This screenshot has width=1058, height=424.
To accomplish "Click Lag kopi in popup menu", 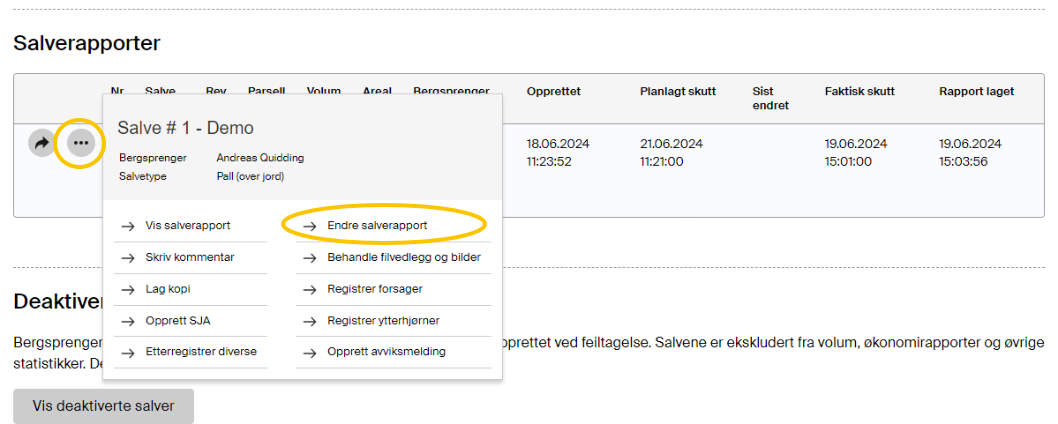I will click(x=168, y=289).
